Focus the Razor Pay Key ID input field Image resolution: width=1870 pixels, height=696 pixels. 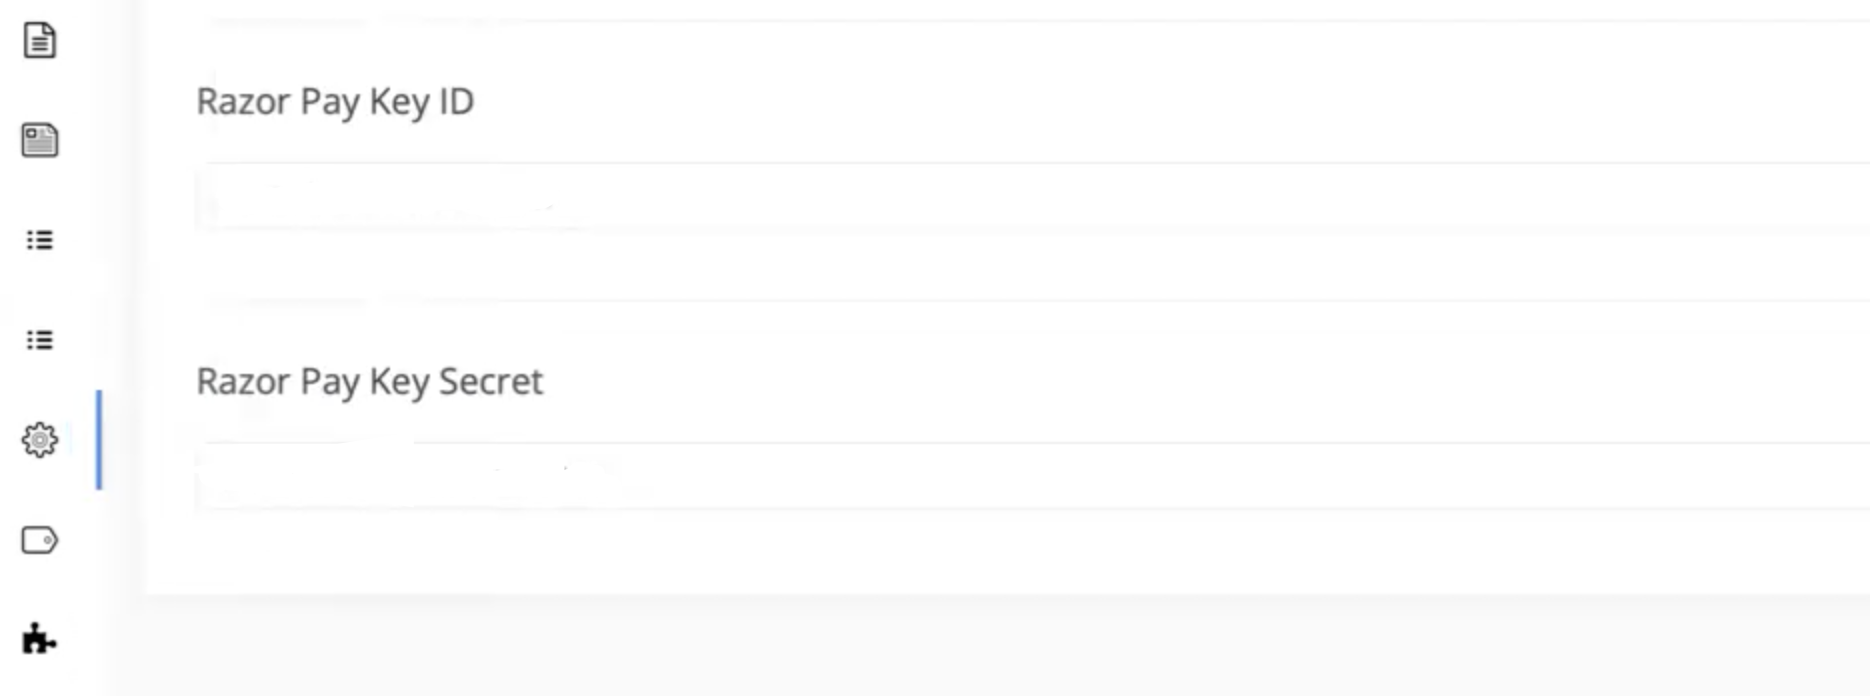1032,197
